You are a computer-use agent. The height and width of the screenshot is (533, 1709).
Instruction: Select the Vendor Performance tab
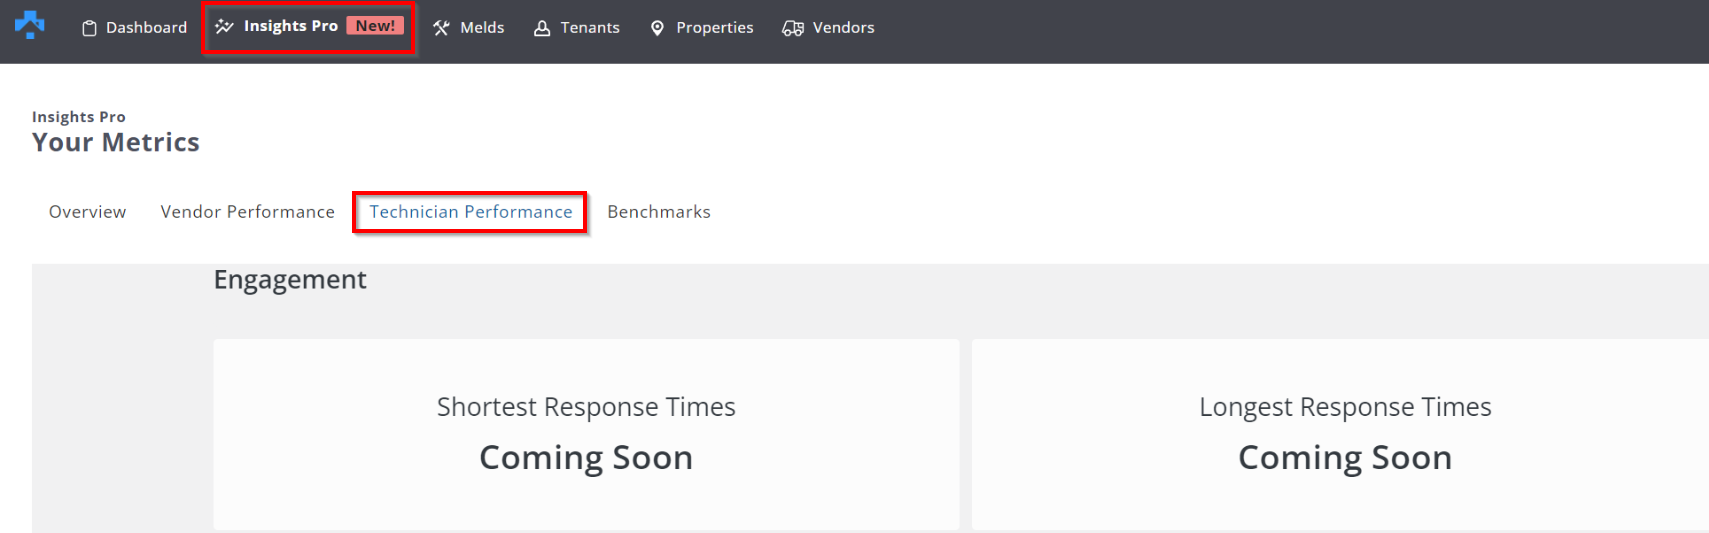247,212
